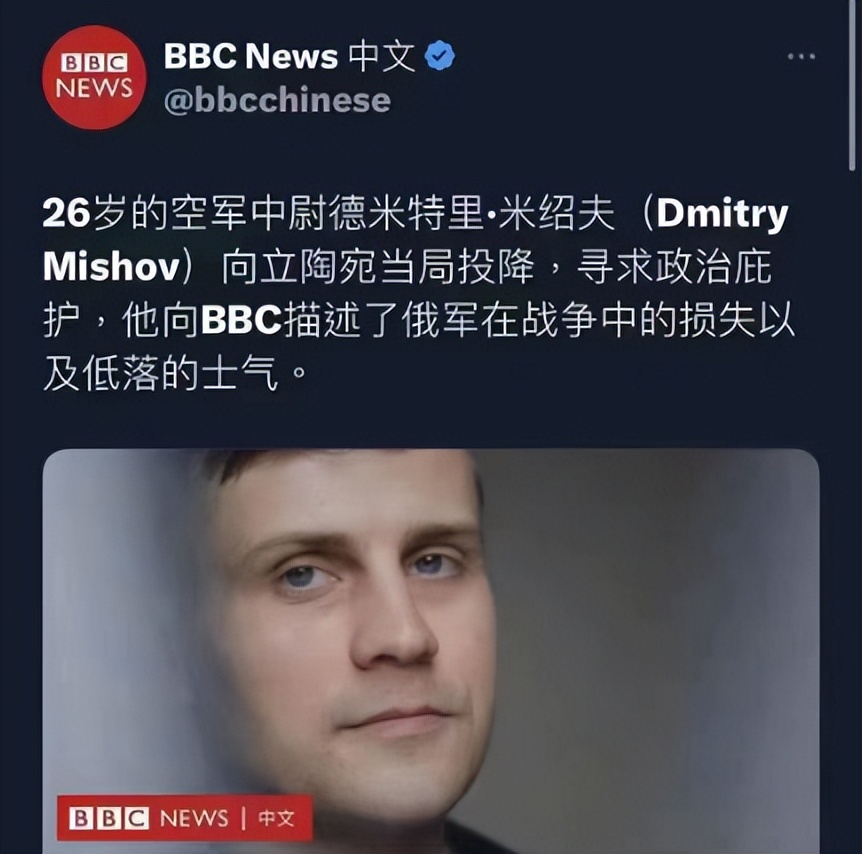Image resolution: width=862 pixels, height=854 pixels.
Task: Select the bold Dmitry name in tweet
Action: (722, 214)
